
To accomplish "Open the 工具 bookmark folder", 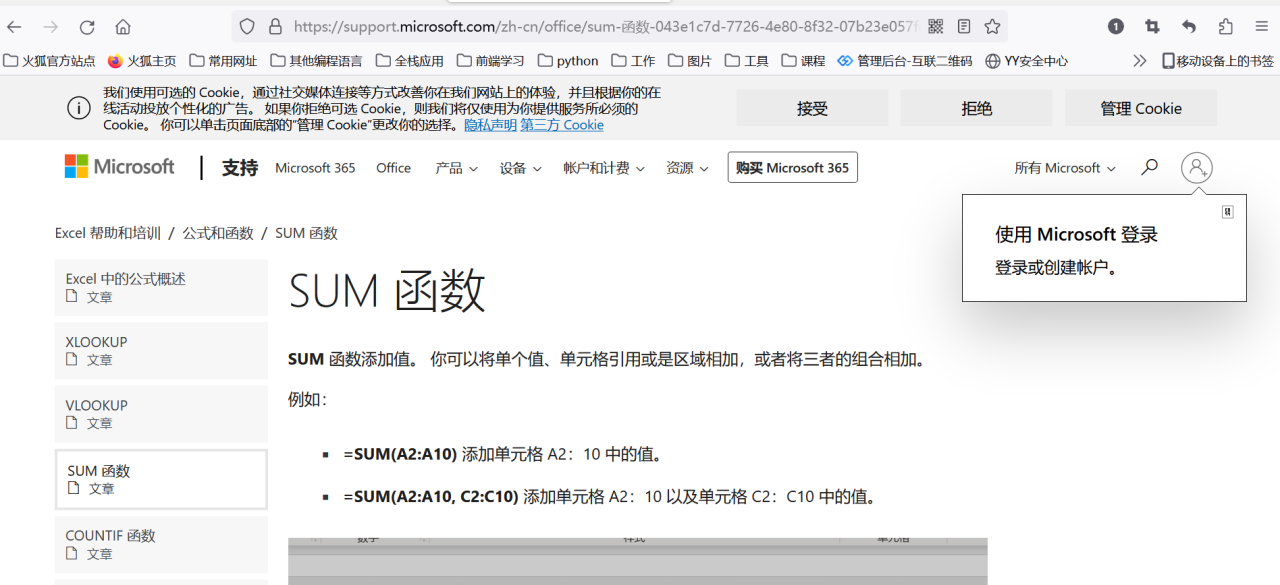I will 747,61.
